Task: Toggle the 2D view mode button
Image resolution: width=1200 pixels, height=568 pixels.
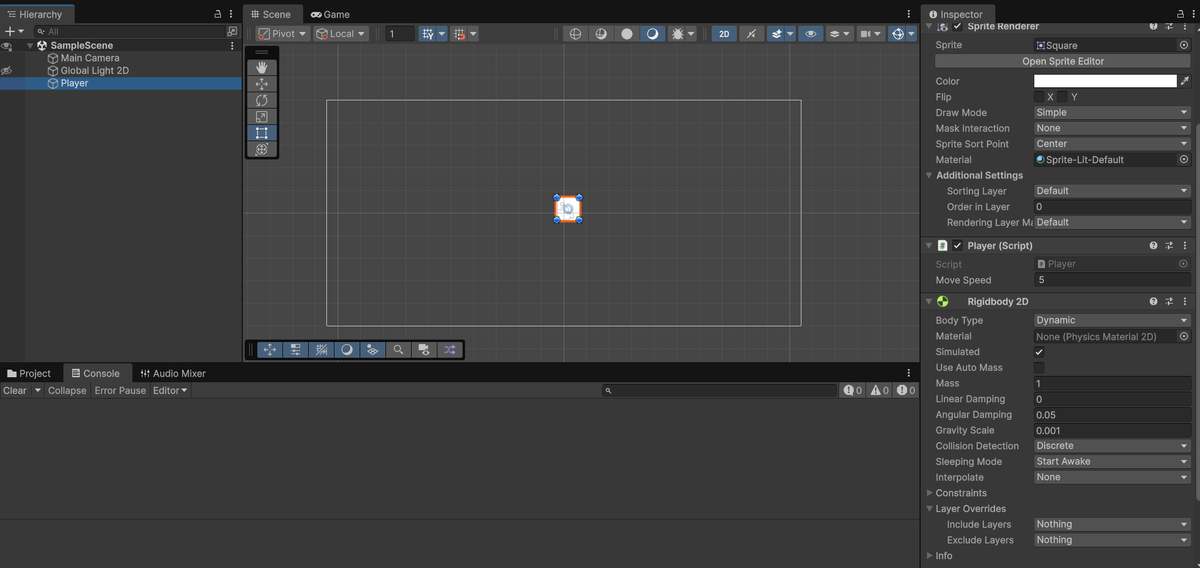Action: tap(724, 33)
